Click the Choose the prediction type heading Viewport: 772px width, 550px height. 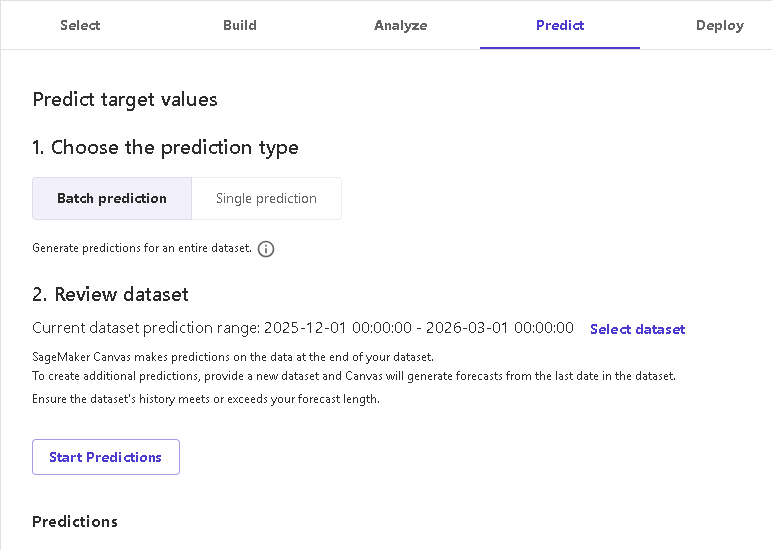[x=165, y=147]
